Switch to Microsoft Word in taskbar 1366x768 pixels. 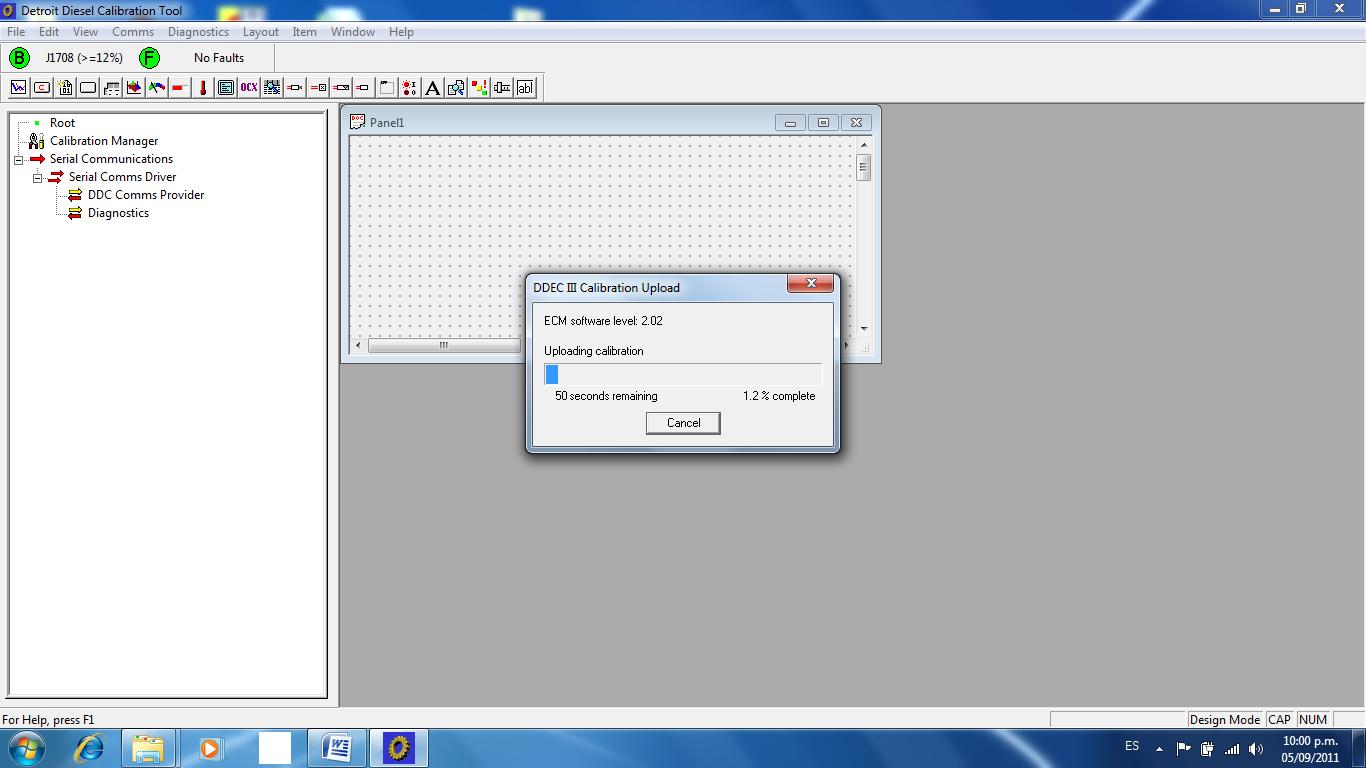click(337, 748)
